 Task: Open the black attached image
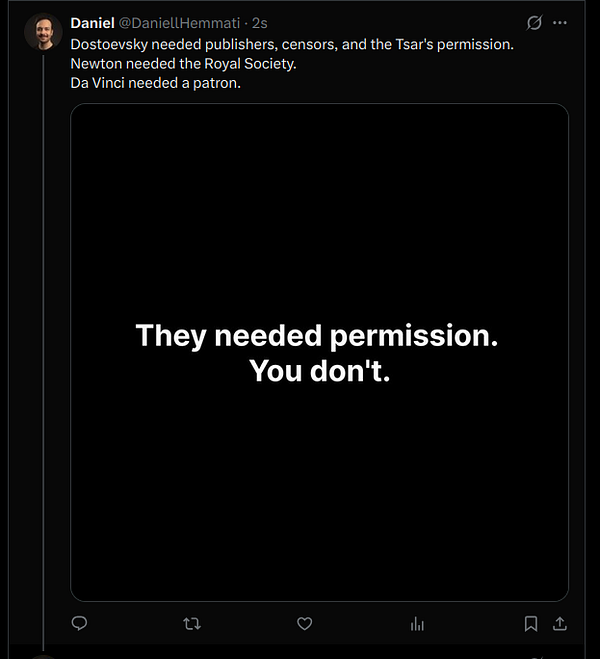tap(319, 200)
